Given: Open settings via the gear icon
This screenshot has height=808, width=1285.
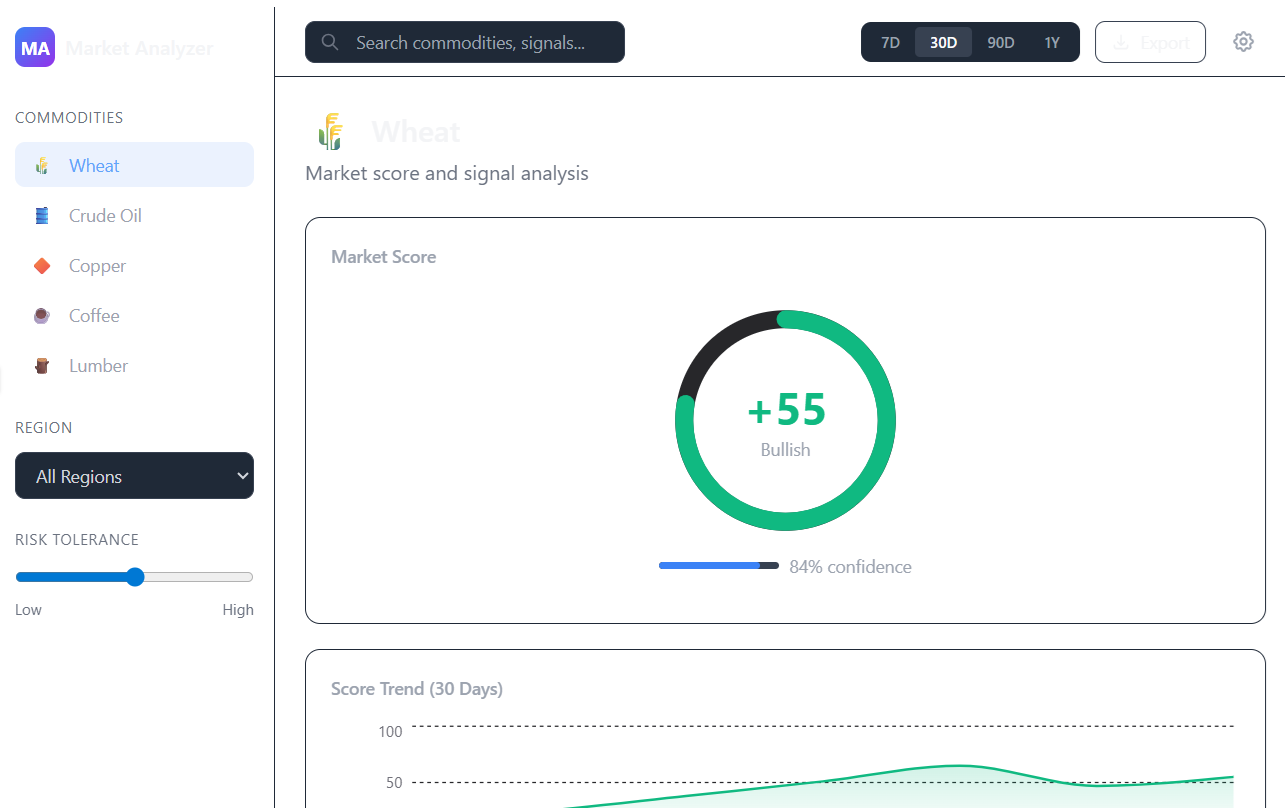Looking at the screenshot, I should [1243, 42].
